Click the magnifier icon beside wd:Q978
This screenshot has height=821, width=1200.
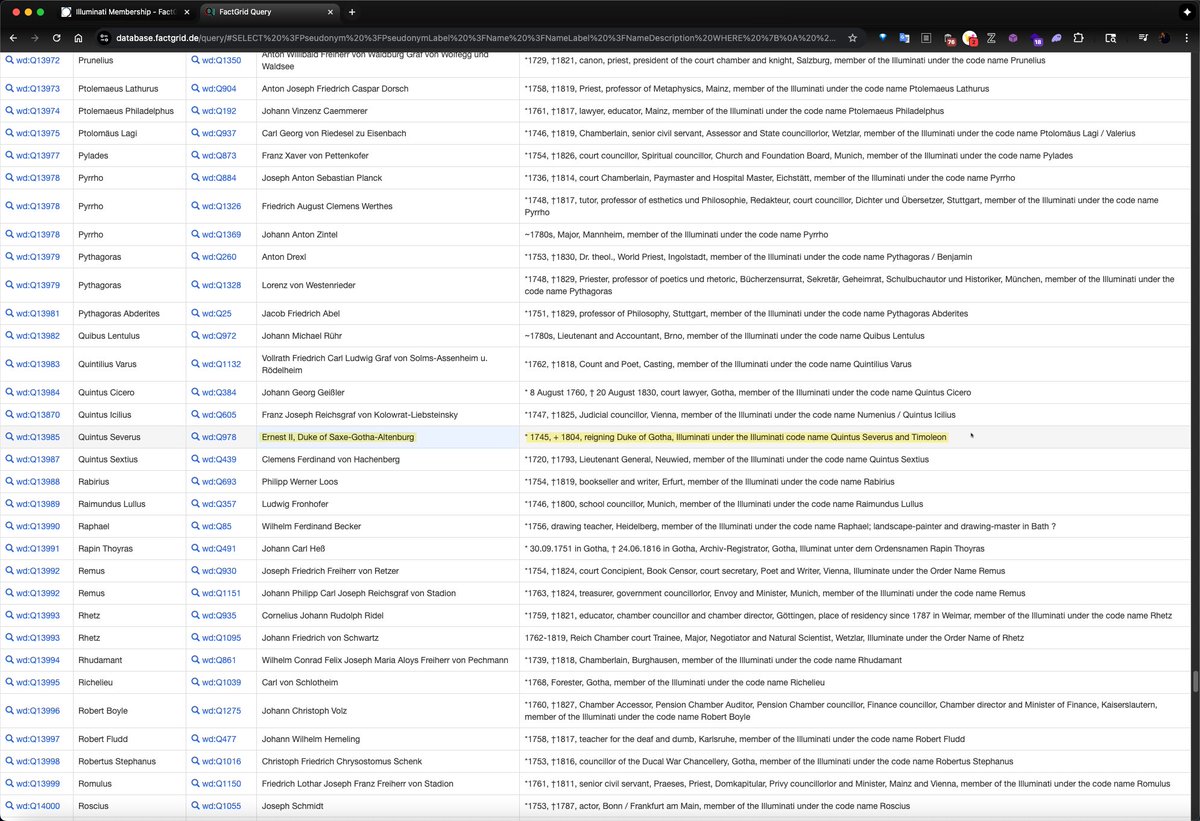pos(196,437)
